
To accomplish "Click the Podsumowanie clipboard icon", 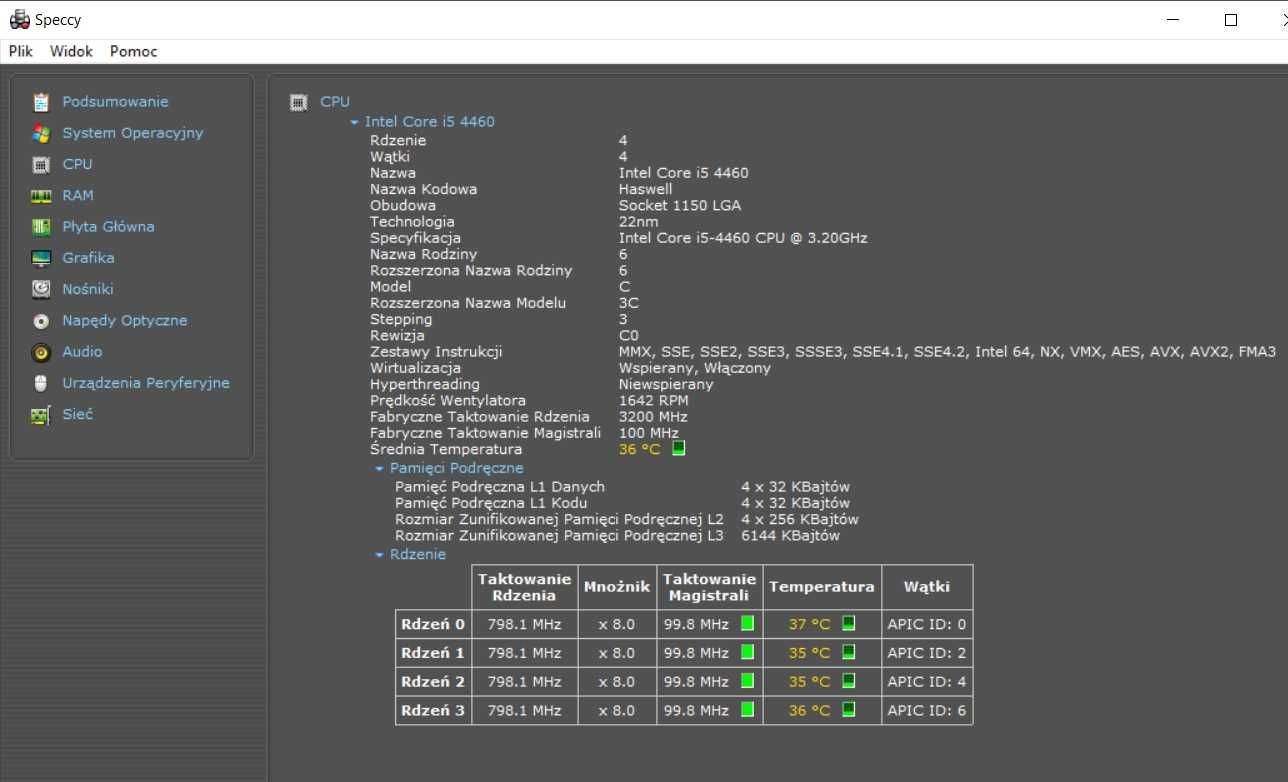I will click(x=41, y=102).
